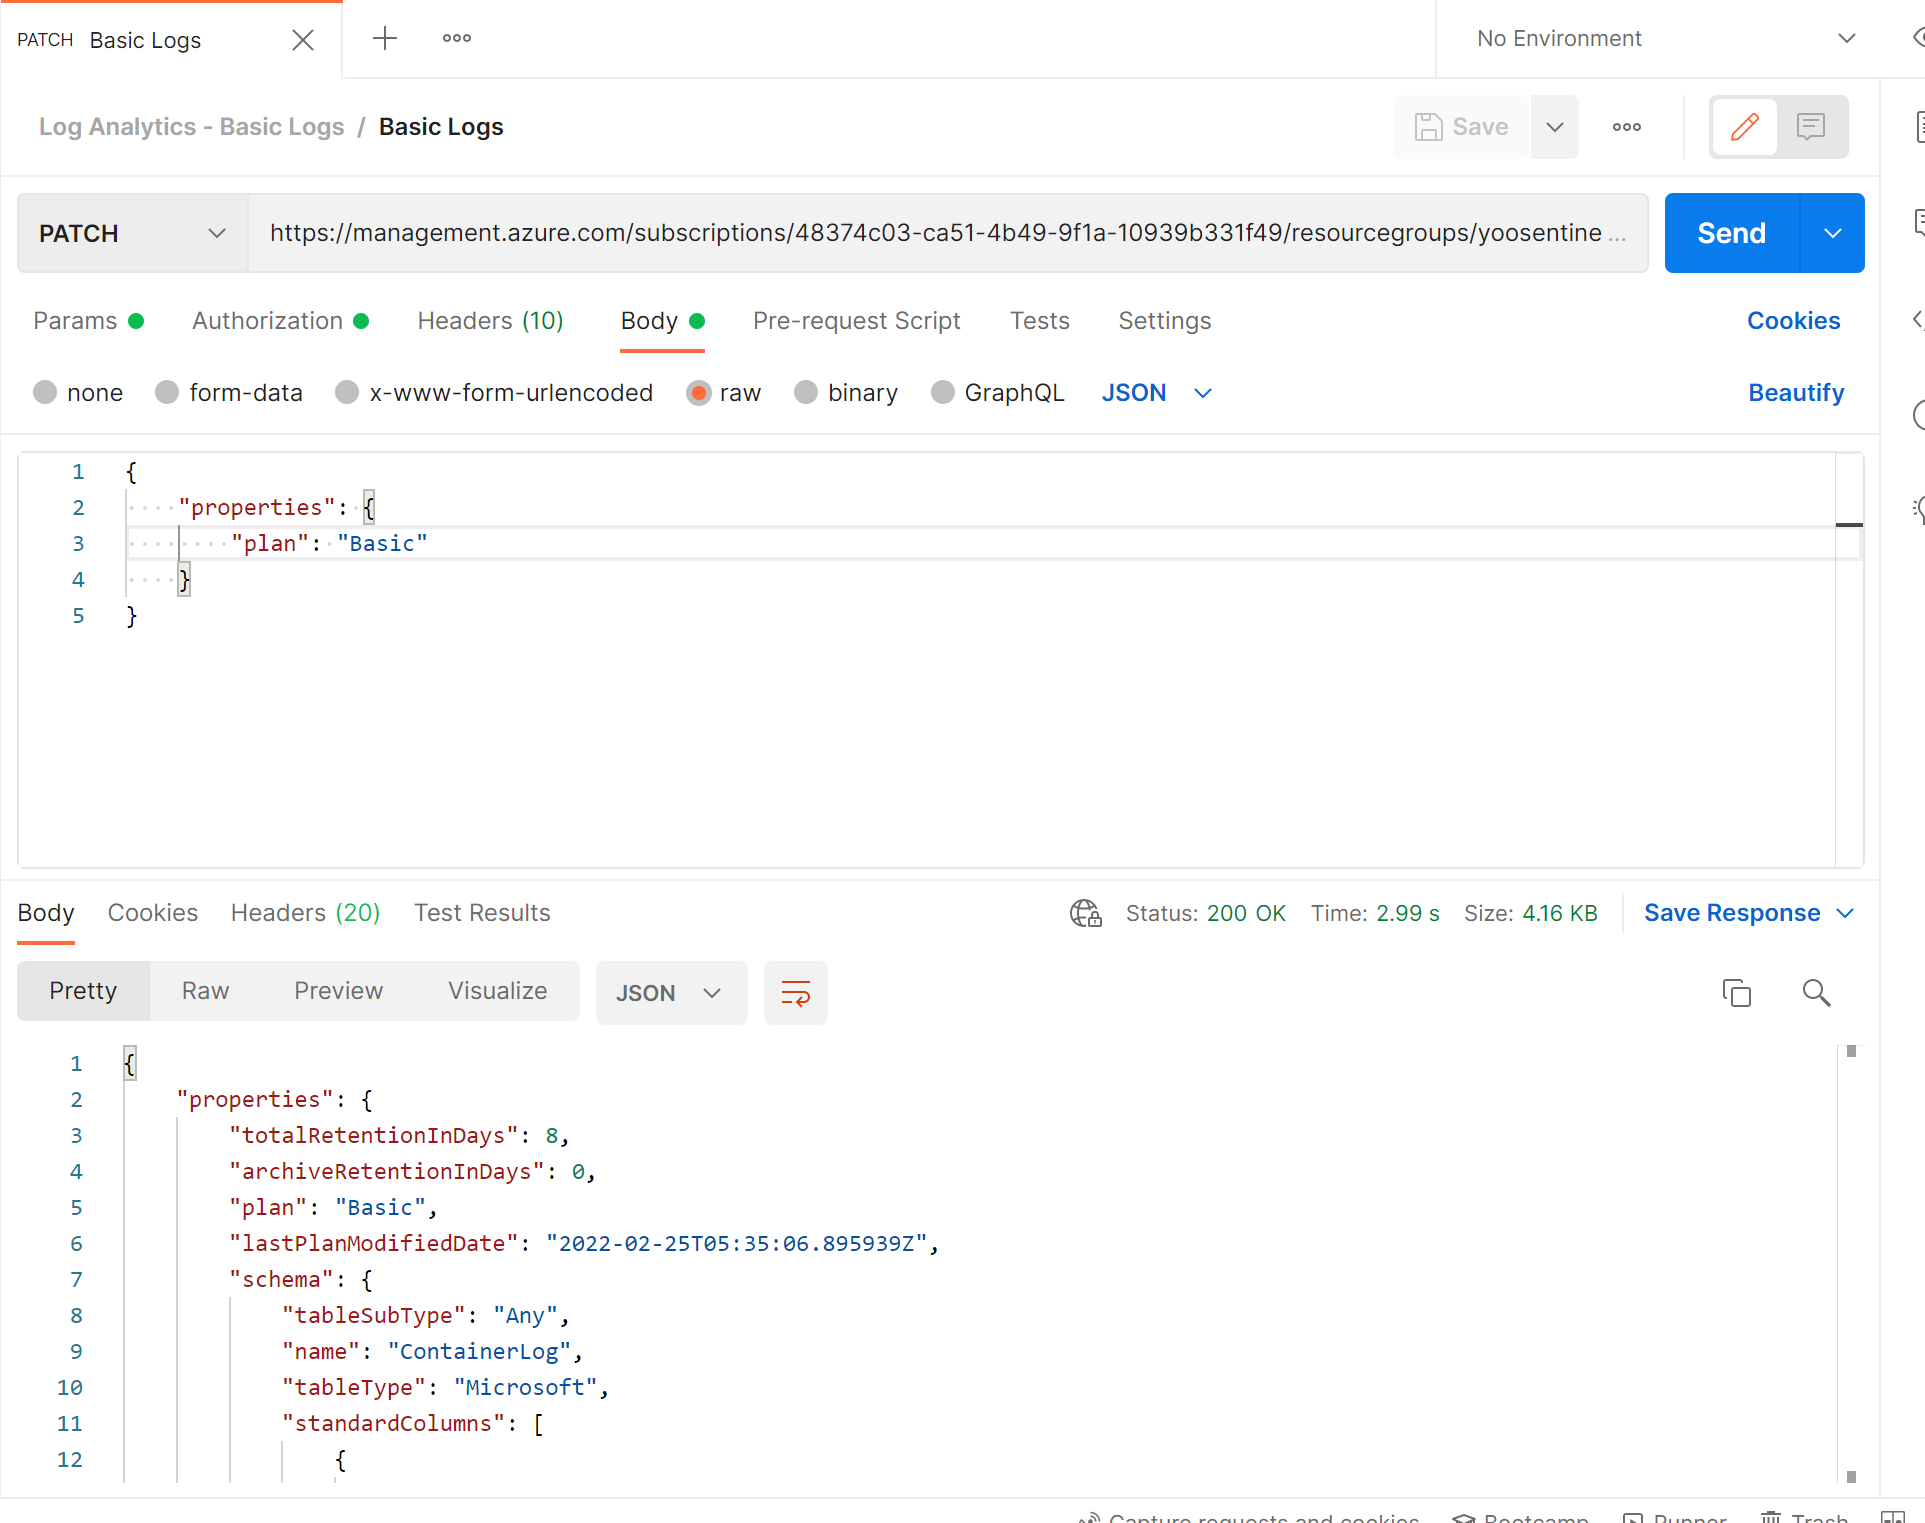This screenshot has width=1925, height=1523.
Task: Open the PATCH method dropdown
Action: tap(131, 233)
